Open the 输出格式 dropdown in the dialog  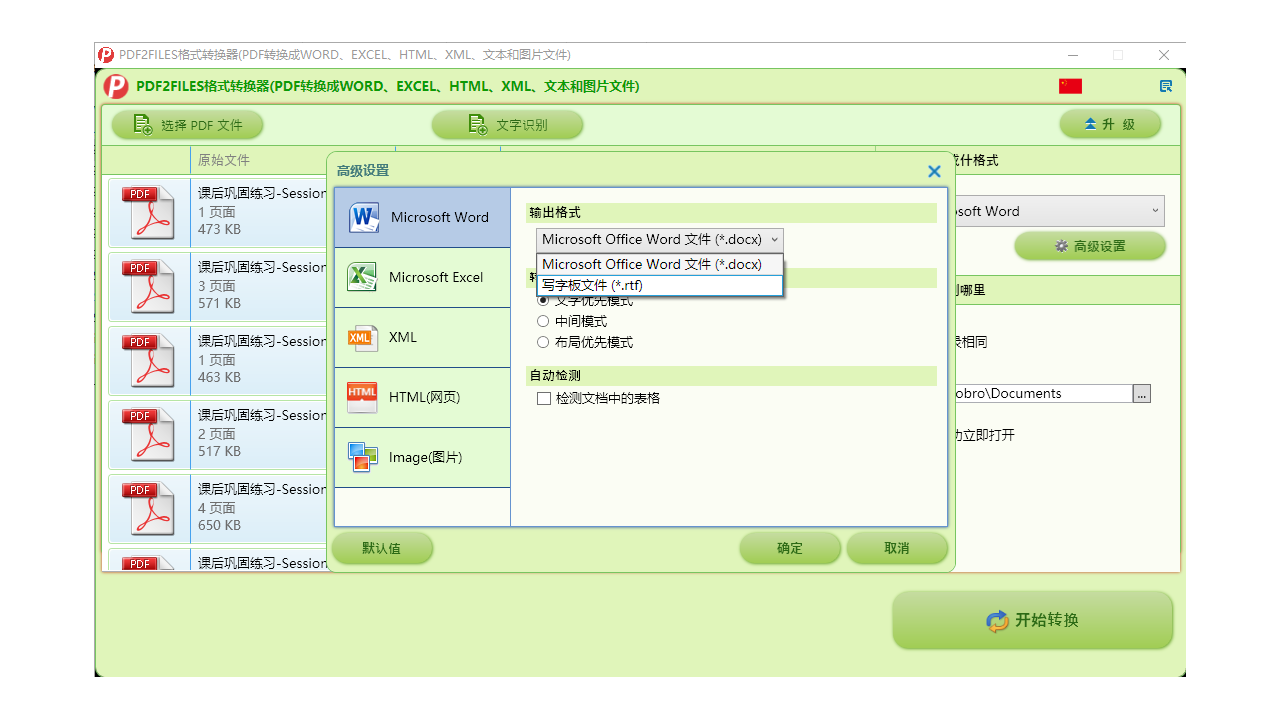coord(659,239)
